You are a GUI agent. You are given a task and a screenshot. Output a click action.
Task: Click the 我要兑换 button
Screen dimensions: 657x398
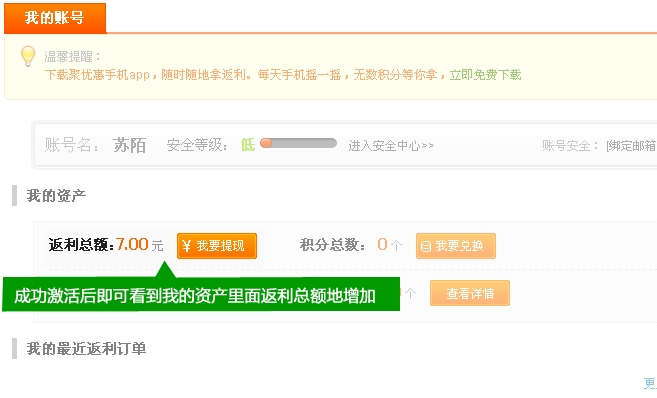pyautogui.click(x=456, y=246)
